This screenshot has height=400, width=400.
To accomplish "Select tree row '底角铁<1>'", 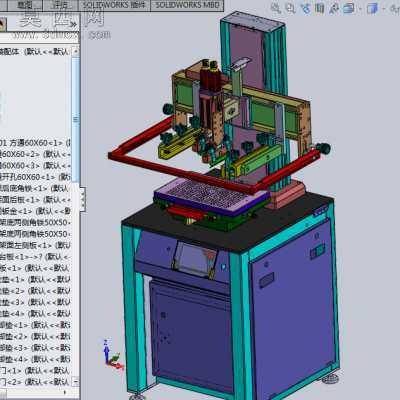I will pyautogui.click(x=35, y=188).
